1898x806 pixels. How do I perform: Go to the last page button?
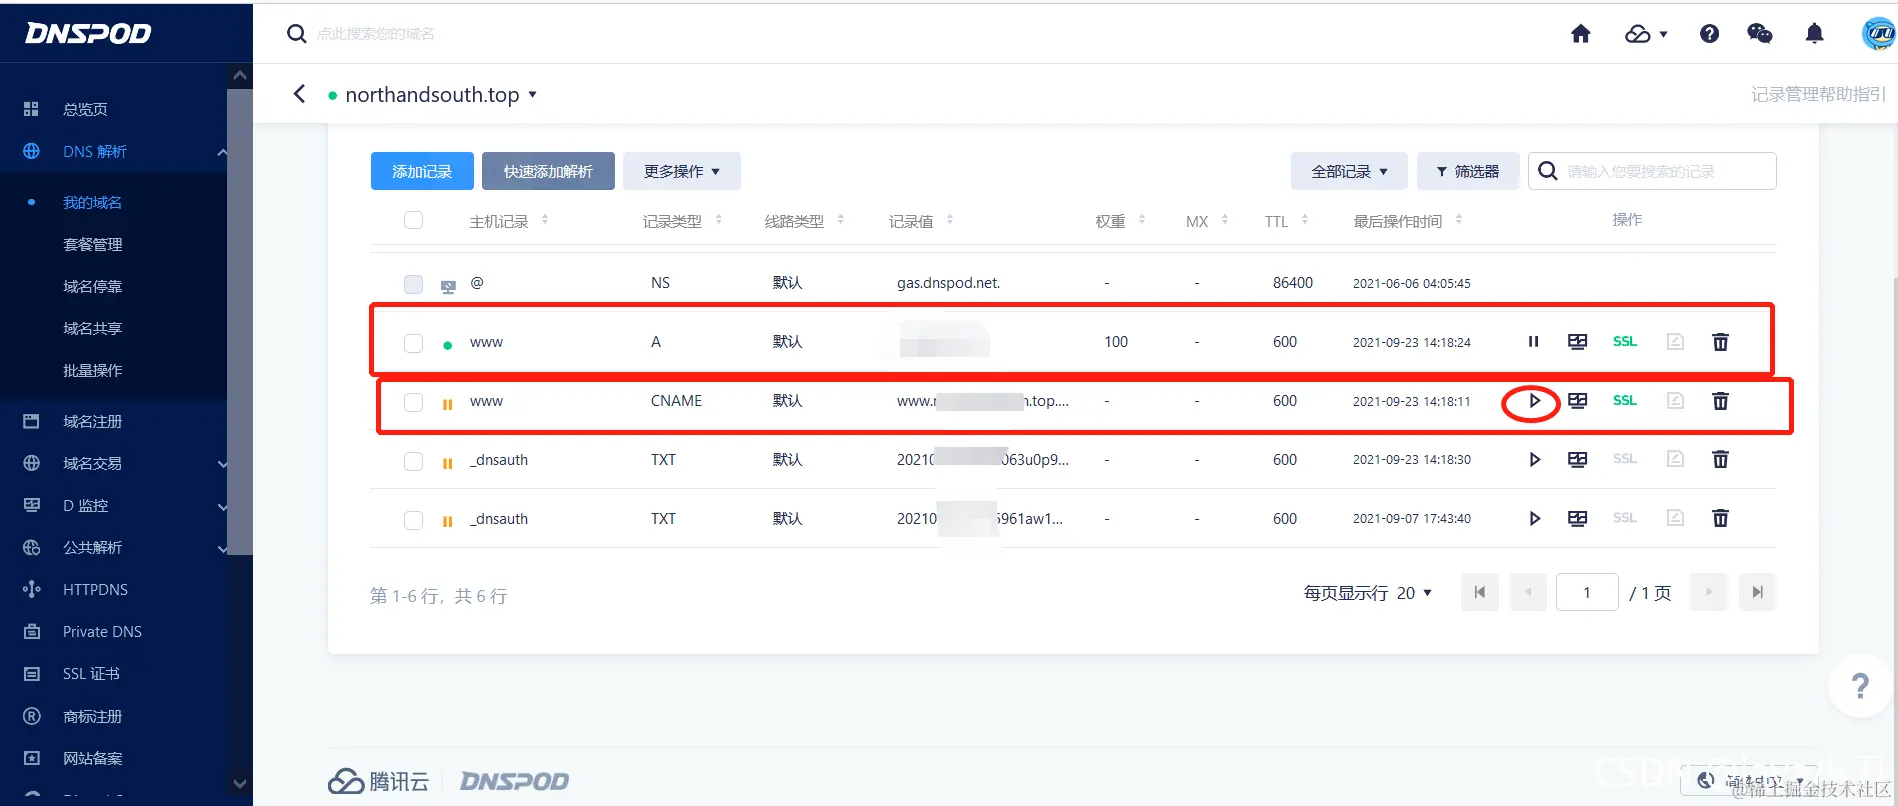pos(1757,592)
